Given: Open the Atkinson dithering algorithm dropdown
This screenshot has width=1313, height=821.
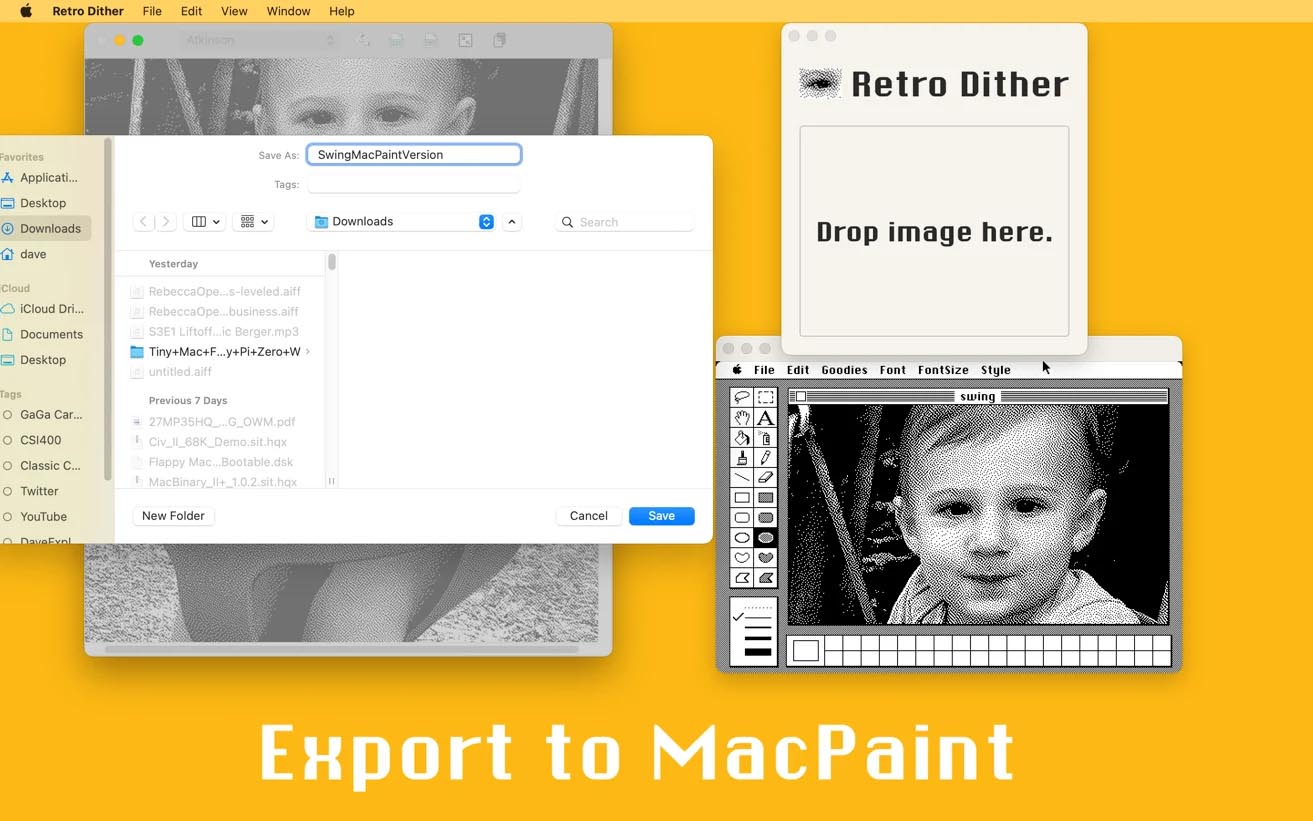Looking at the screenshot, I should pos(258,40).
